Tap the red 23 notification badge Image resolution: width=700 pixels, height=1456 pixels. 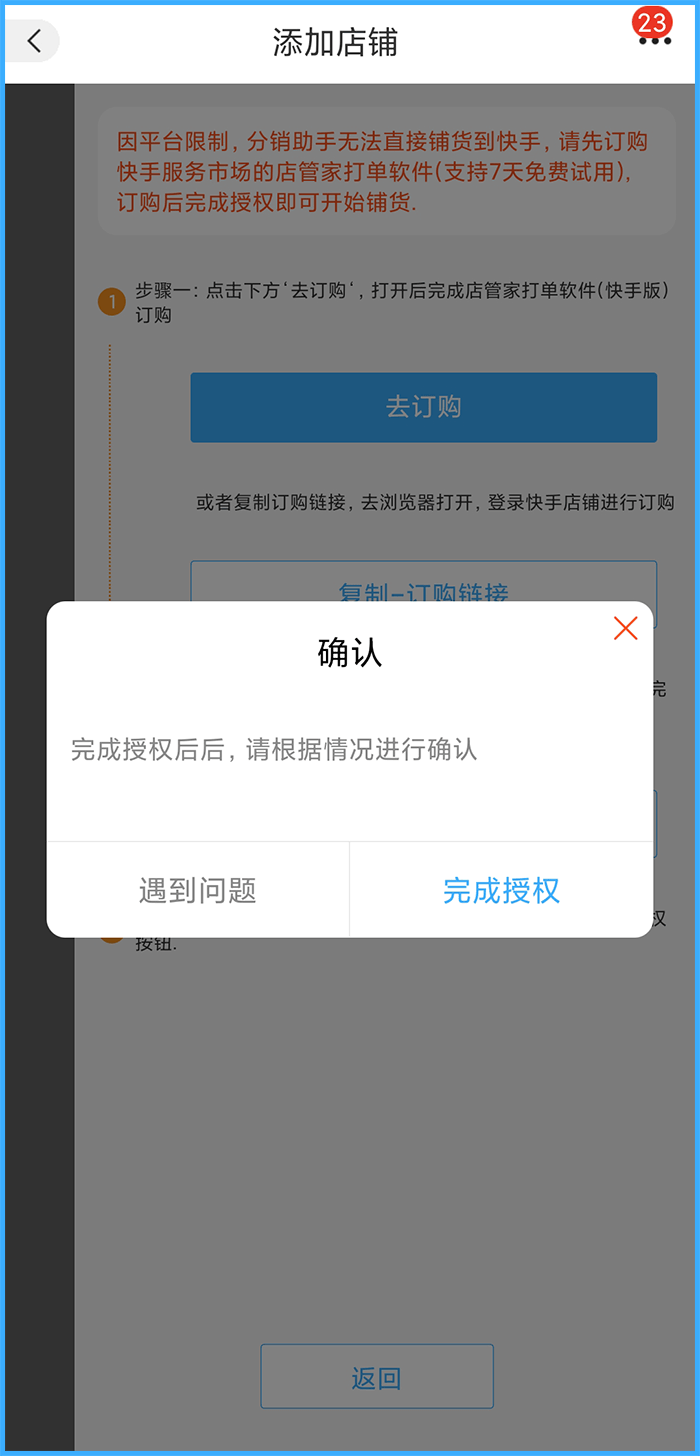click(652, 22)
